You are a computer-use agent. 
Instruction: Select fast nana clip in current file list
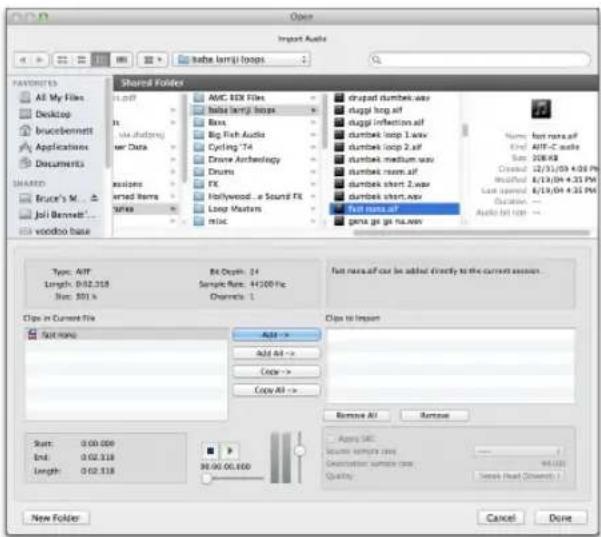(x=126, y=335)
